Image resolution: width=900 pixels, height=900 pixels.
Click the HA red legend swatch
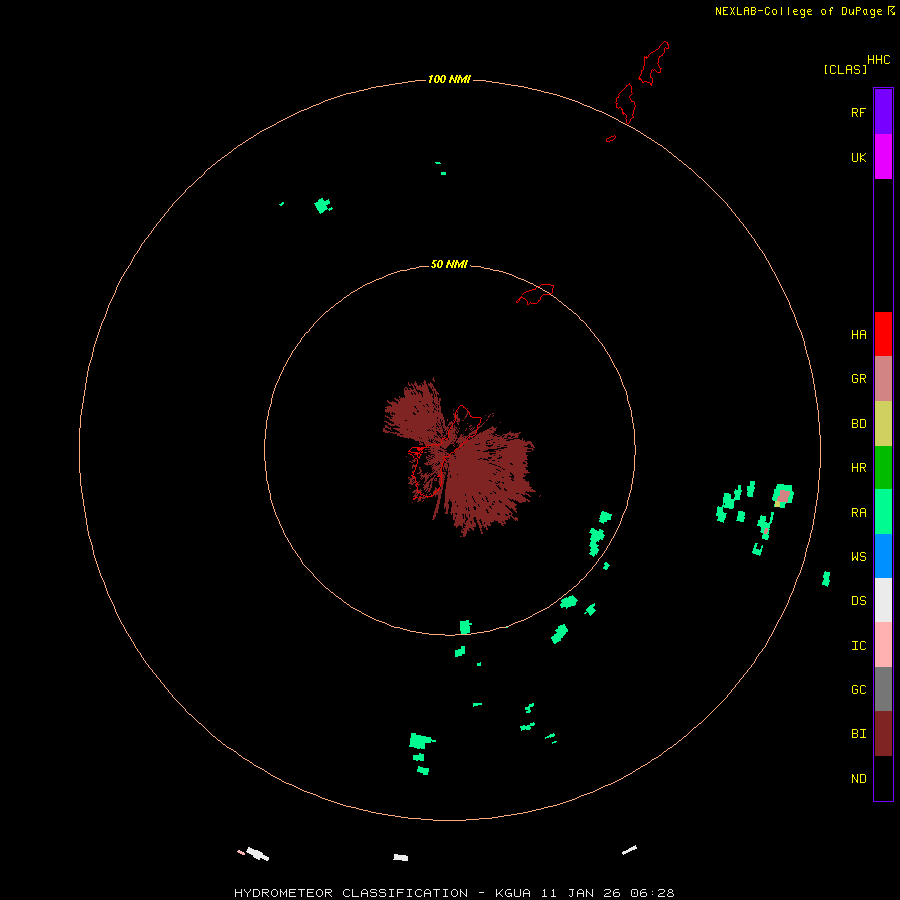point(883,334)
